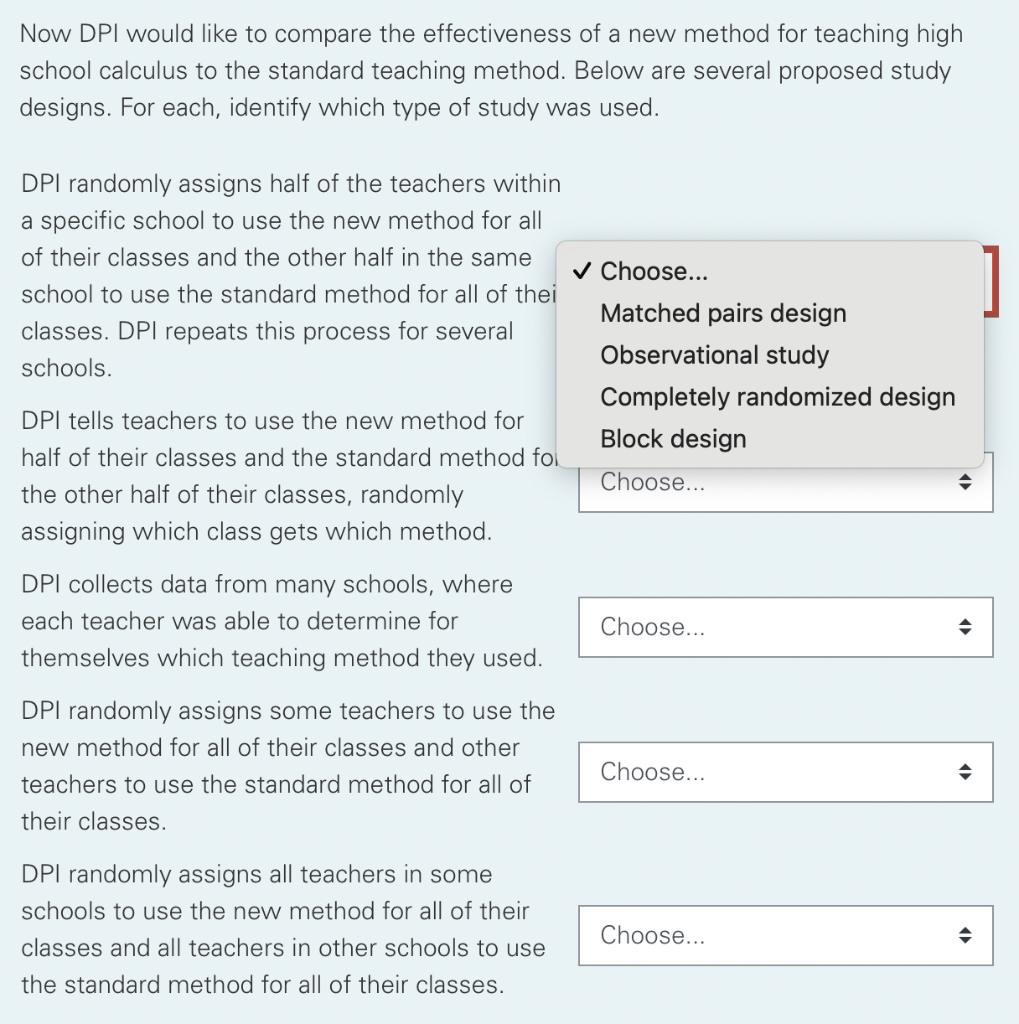The width and height of the screenshot is (1019, 1024).
Task: Click the "Choose..." placeholder in the third select
Action: [650, 627]
